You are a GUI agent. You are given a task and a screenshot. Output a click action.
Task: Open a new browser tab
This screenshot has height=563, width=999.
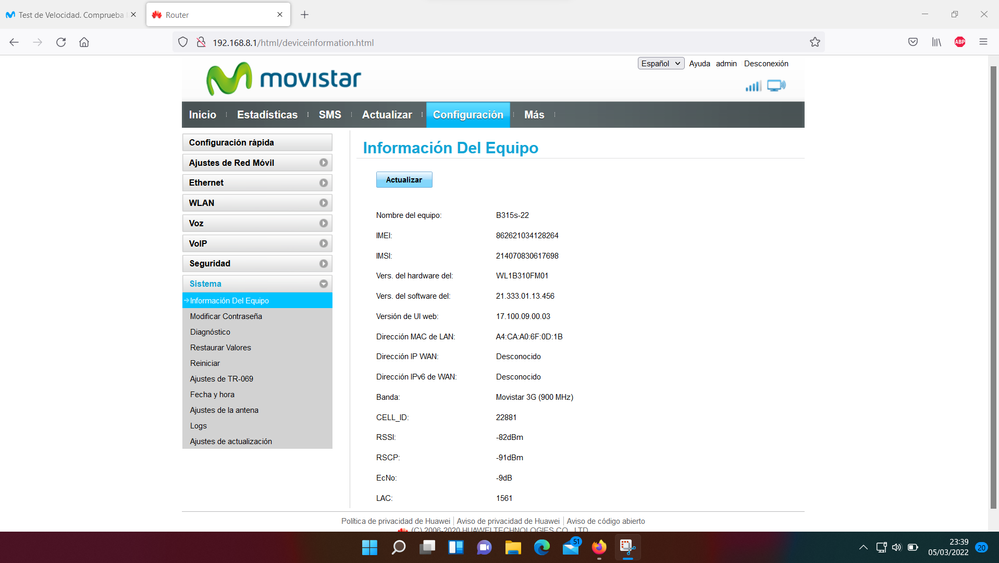tap(305, 15)
